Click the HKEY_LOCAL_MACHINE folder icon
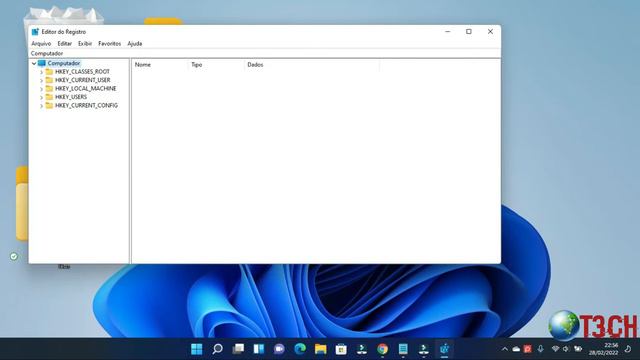Viewport: 640px width, 360px height. coord(49,88)
